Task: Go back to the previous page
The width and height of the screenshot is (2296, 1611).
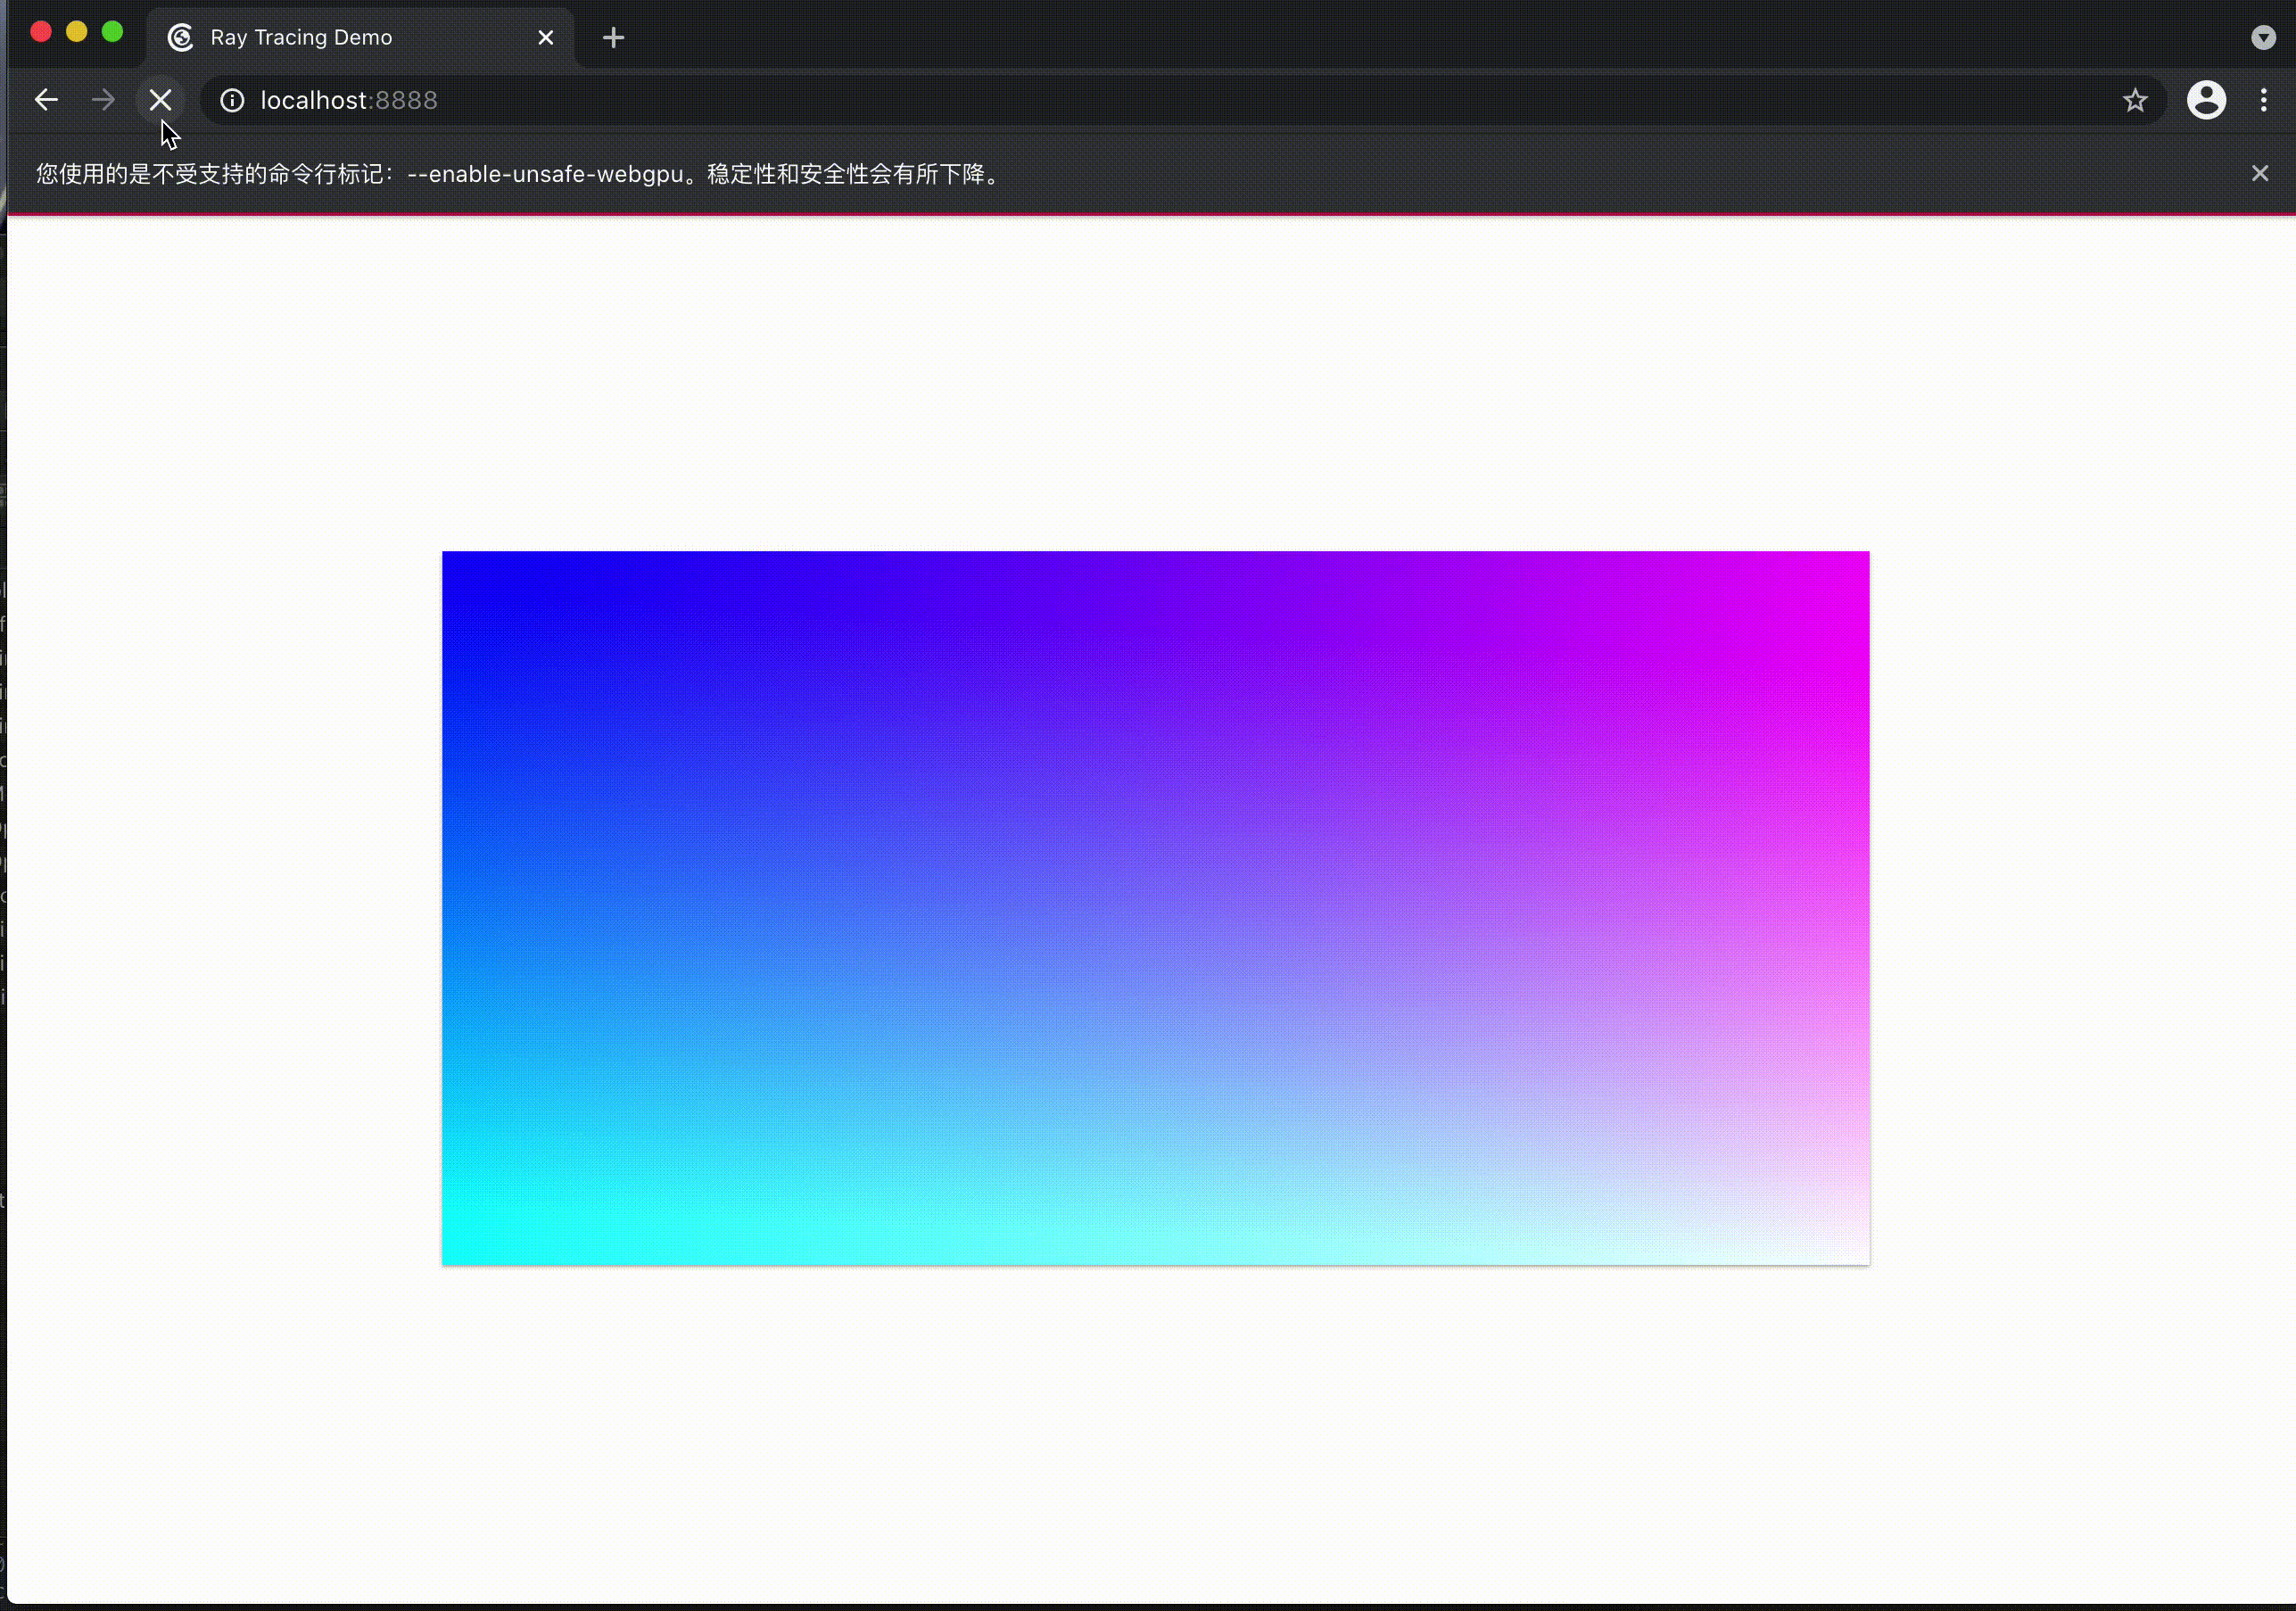Action: tap(46, 100)
